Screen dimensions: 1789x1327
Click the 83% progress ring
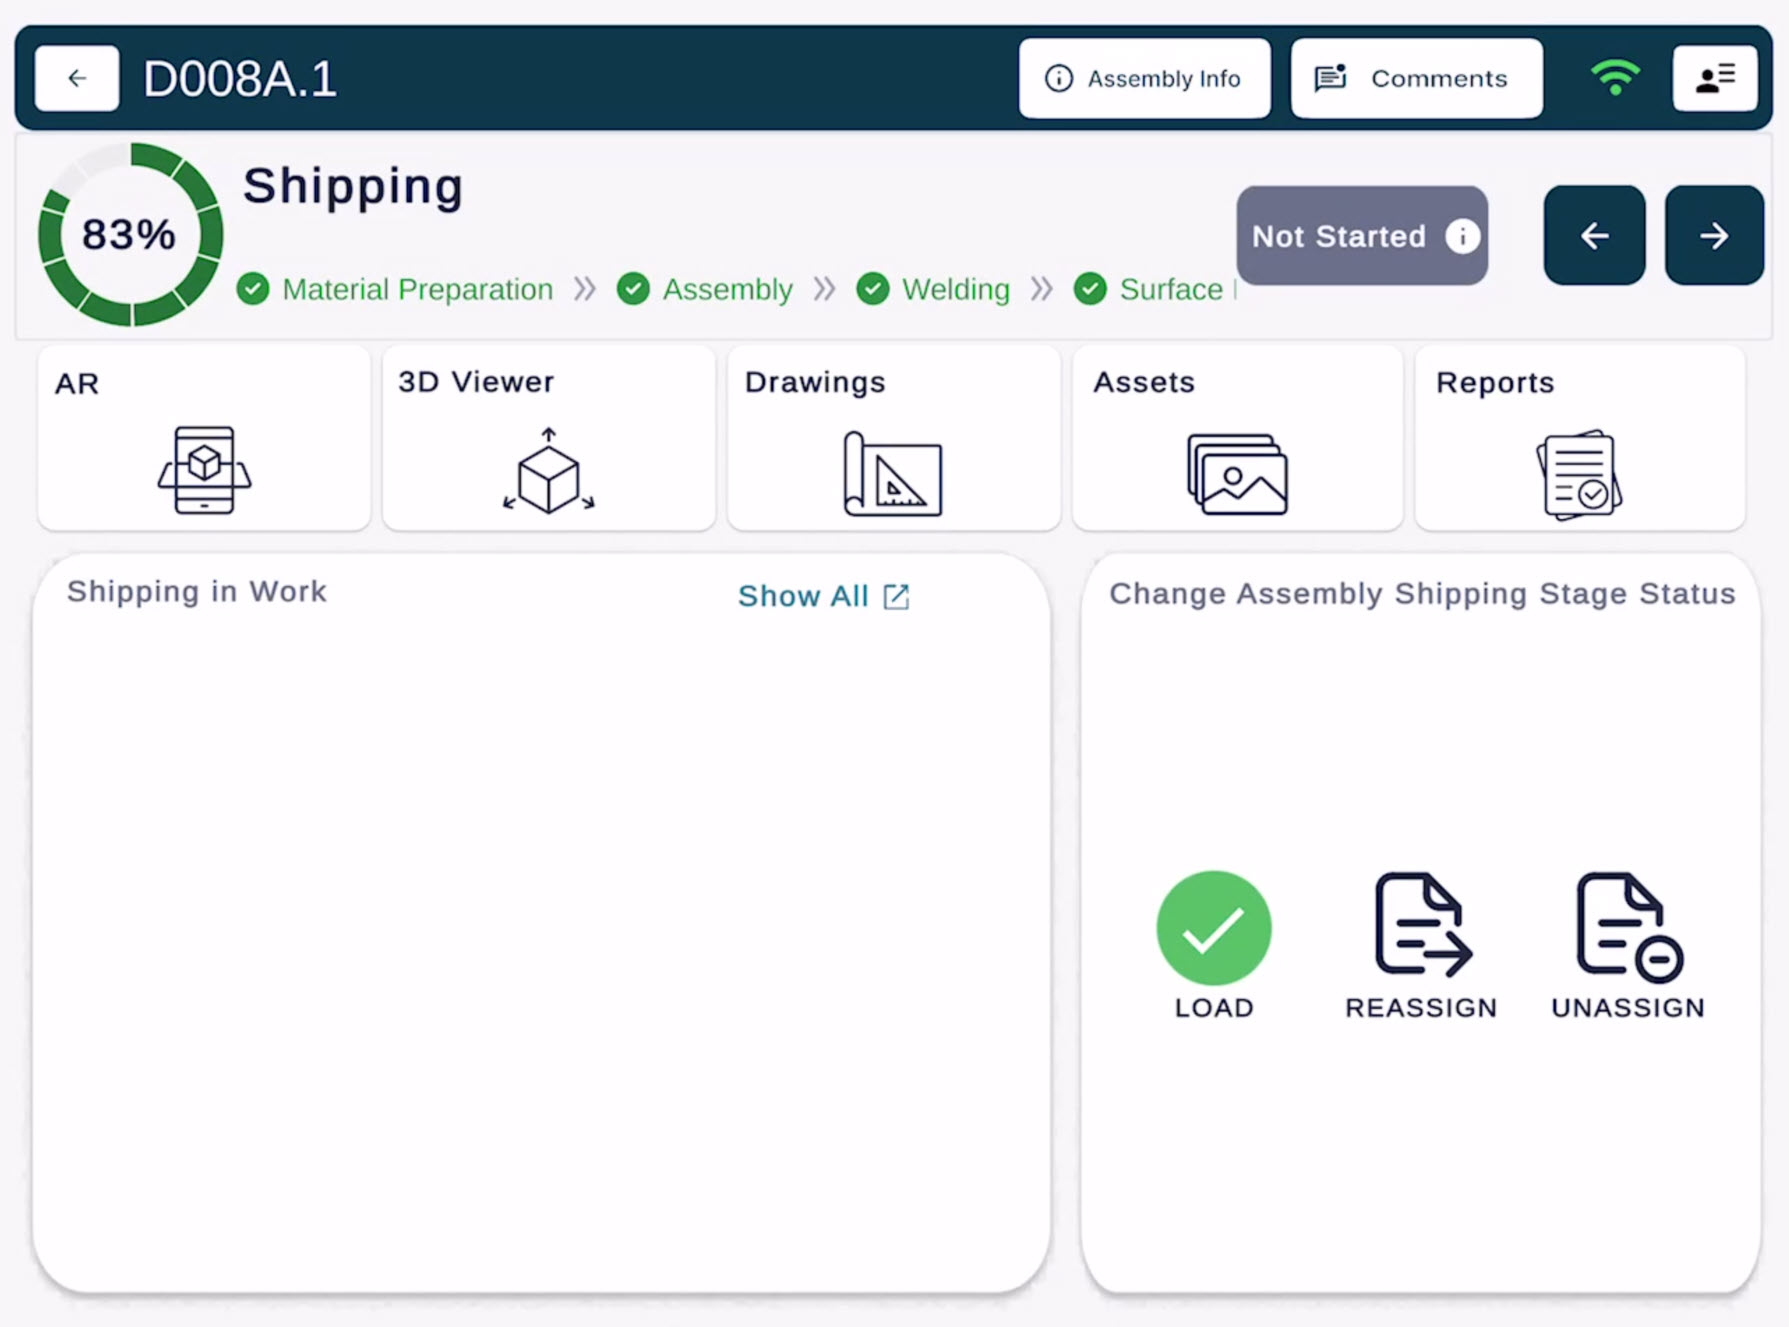pyautogui.click(x=130, y=235)
